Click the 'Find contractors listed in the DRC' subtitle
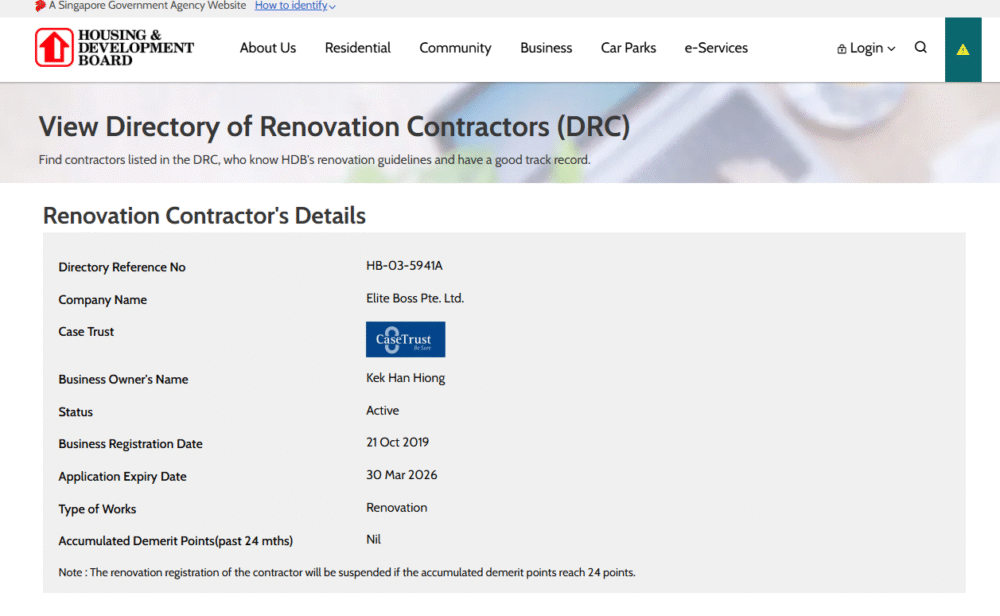This screenshot has height=616, width=1000. click(x=314, y=159)
